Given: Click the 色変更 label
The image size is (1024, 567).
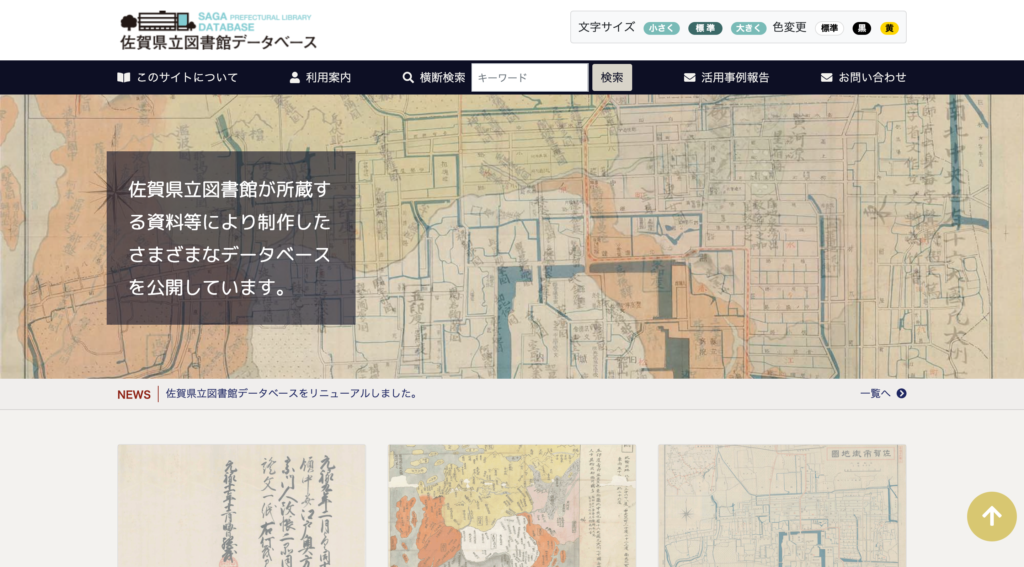Looking at the screenshot, I should click(790, 27).
